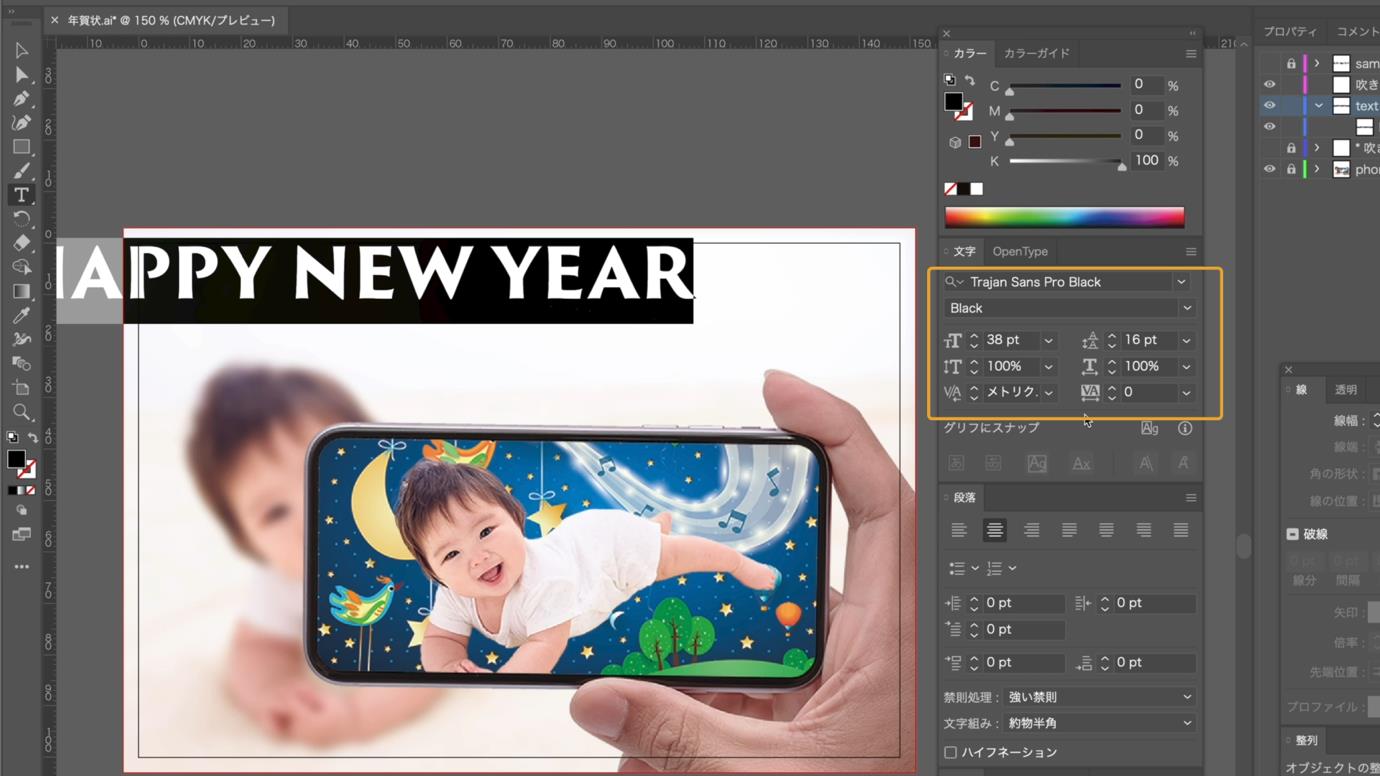1380x776 pixels.
Task: Select the Pen tool
Action: click(x=21, y=98)
